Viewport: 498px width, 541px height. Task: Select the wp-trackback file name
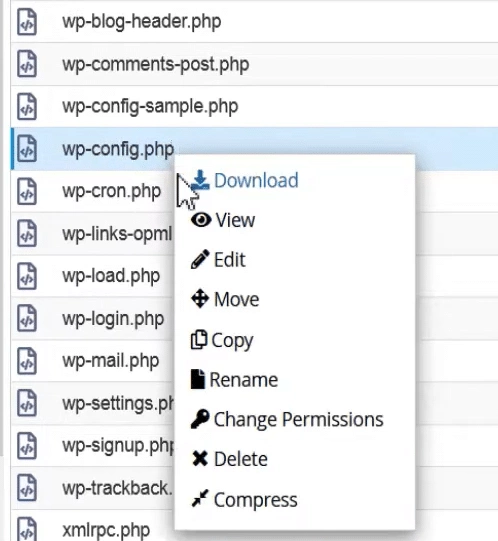(x=117, y=488)
